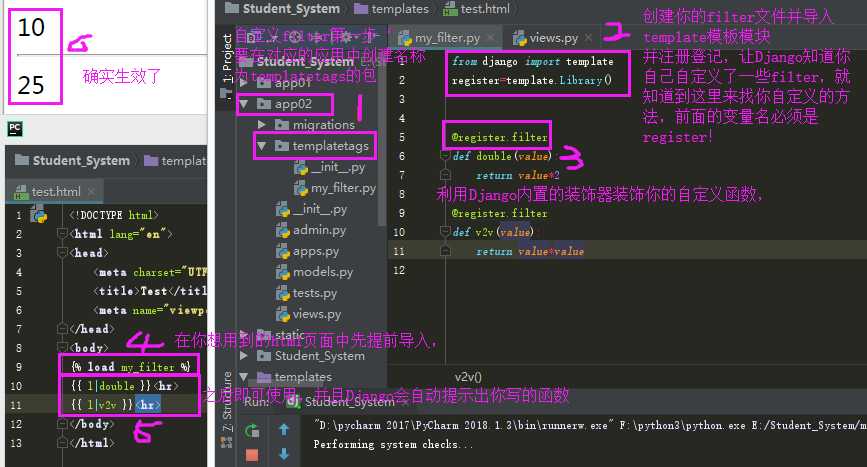Collapse the app02 folder arrow
The height and width of the screenshot is (467, 867).
(x=243, y=104)
